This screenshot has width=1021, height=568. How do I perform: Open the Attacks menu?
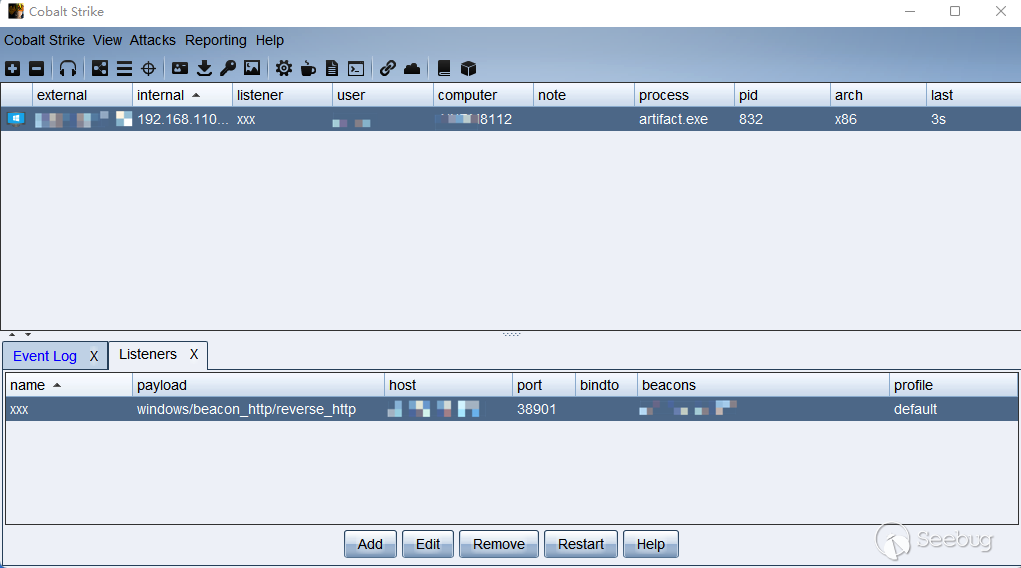152,40
